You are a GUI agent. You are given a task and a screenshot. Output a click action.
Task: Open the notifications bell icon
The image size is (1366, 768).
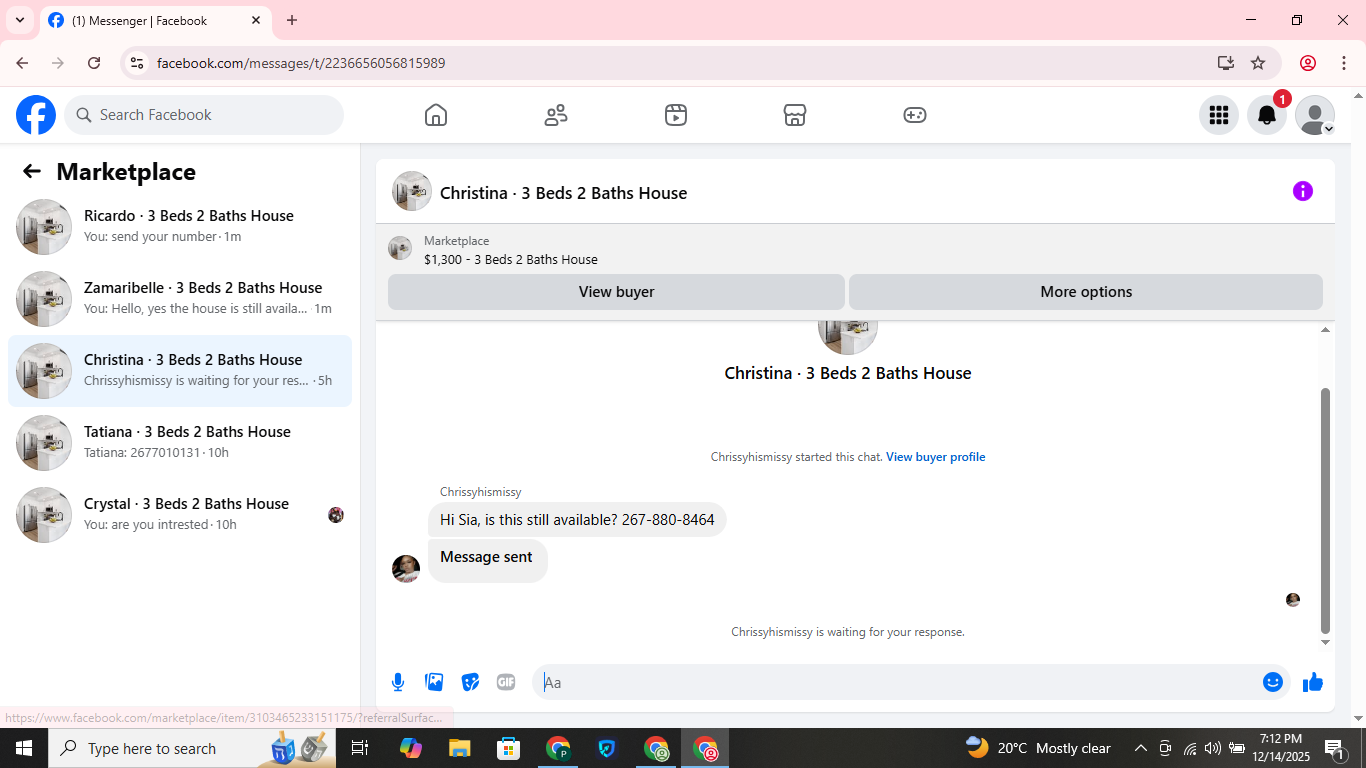[1267, 115]
